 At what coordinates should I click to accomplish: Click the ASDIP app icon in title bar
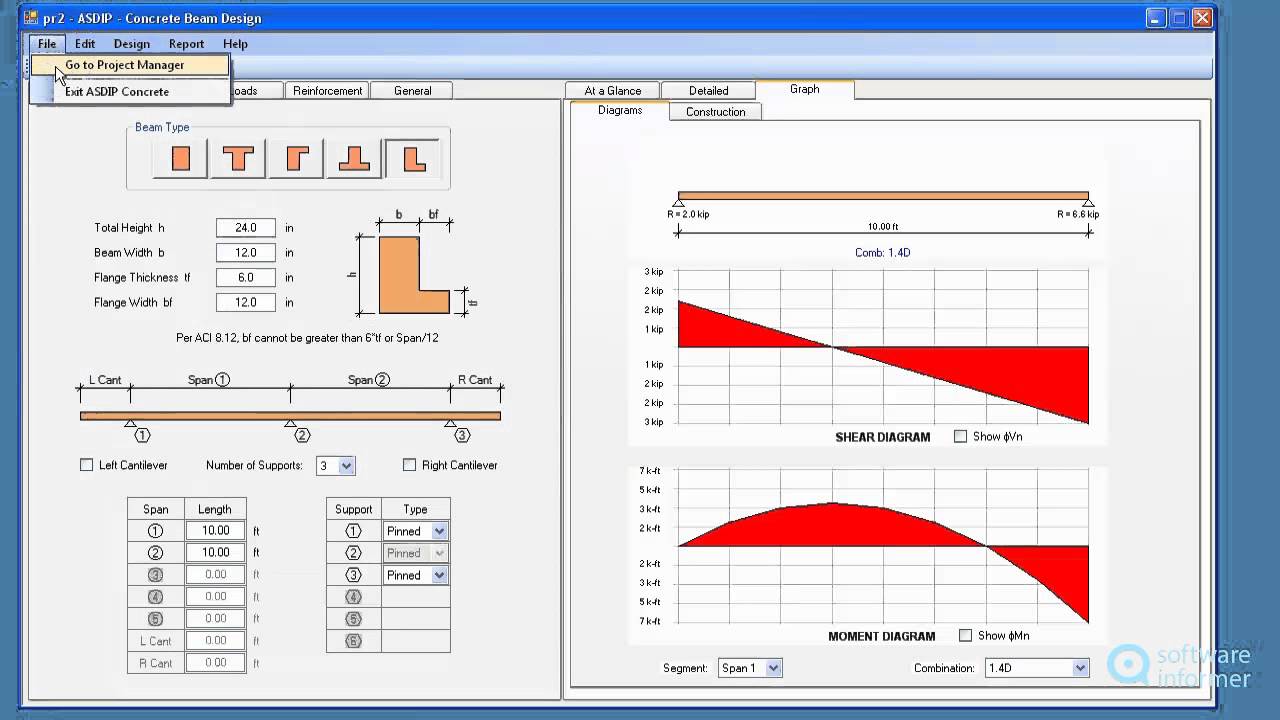click(31, 18)
